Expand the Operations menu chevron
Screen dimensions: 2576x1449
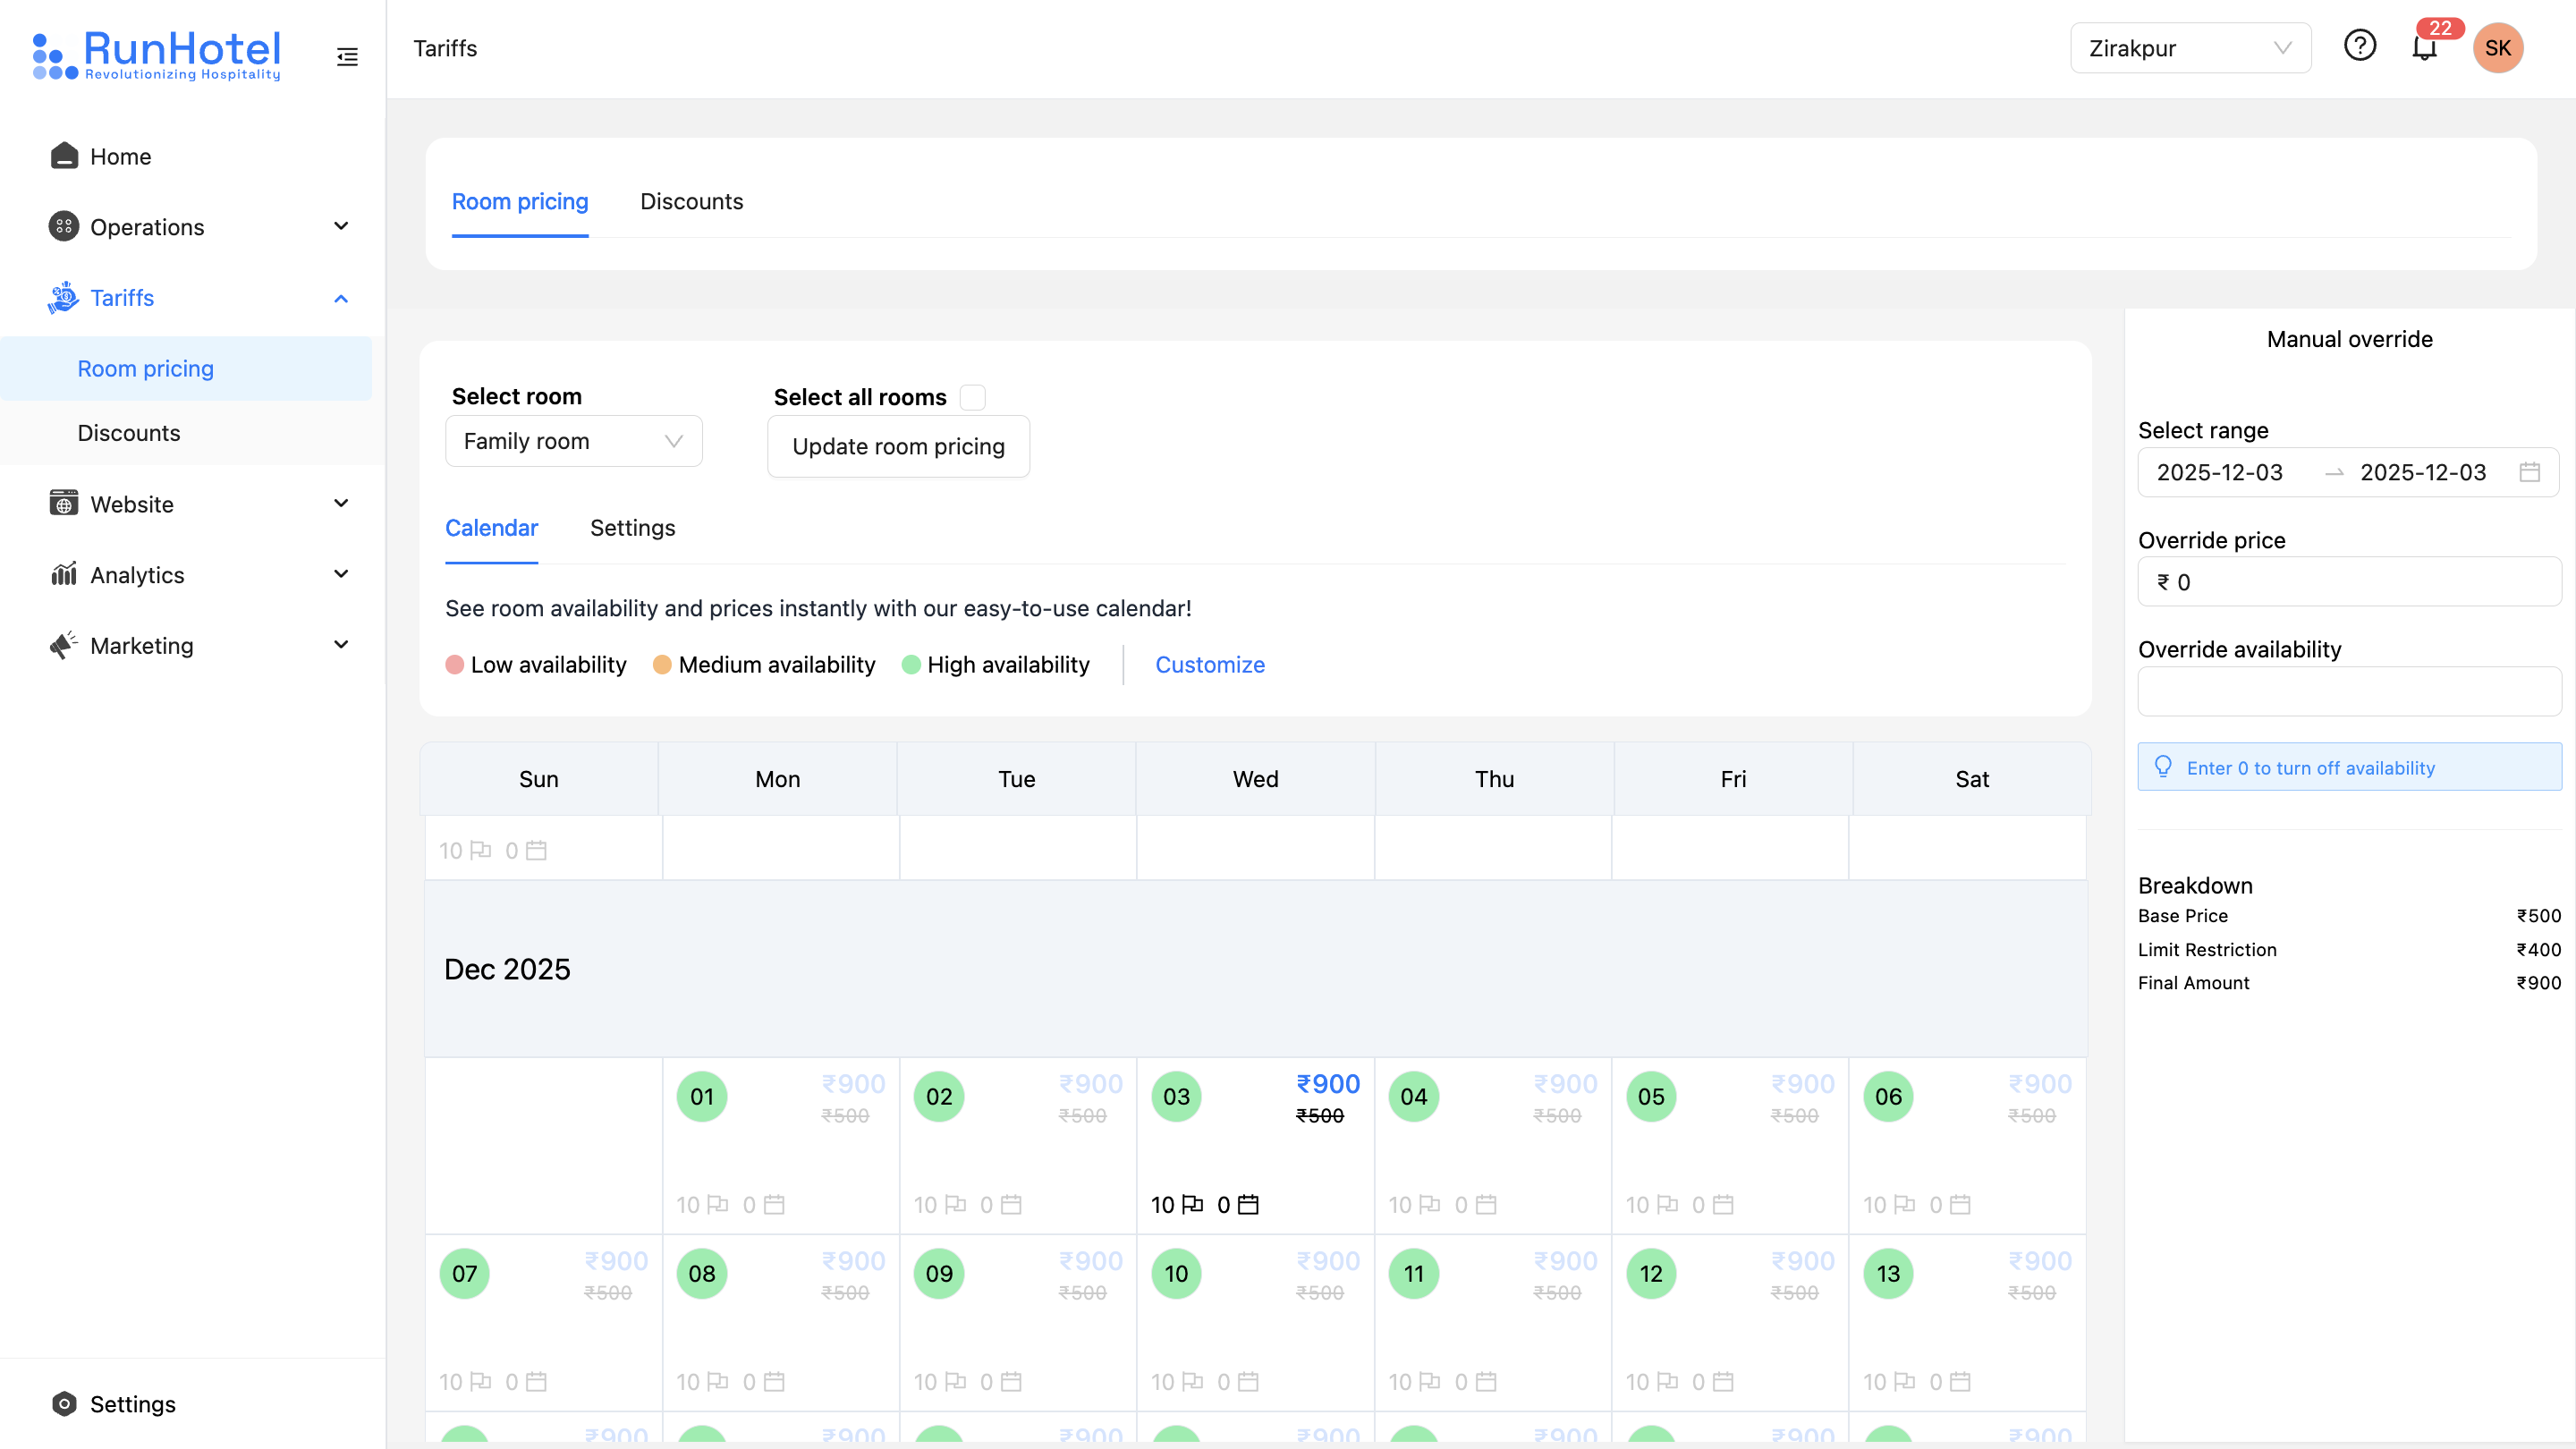point(341,226)
